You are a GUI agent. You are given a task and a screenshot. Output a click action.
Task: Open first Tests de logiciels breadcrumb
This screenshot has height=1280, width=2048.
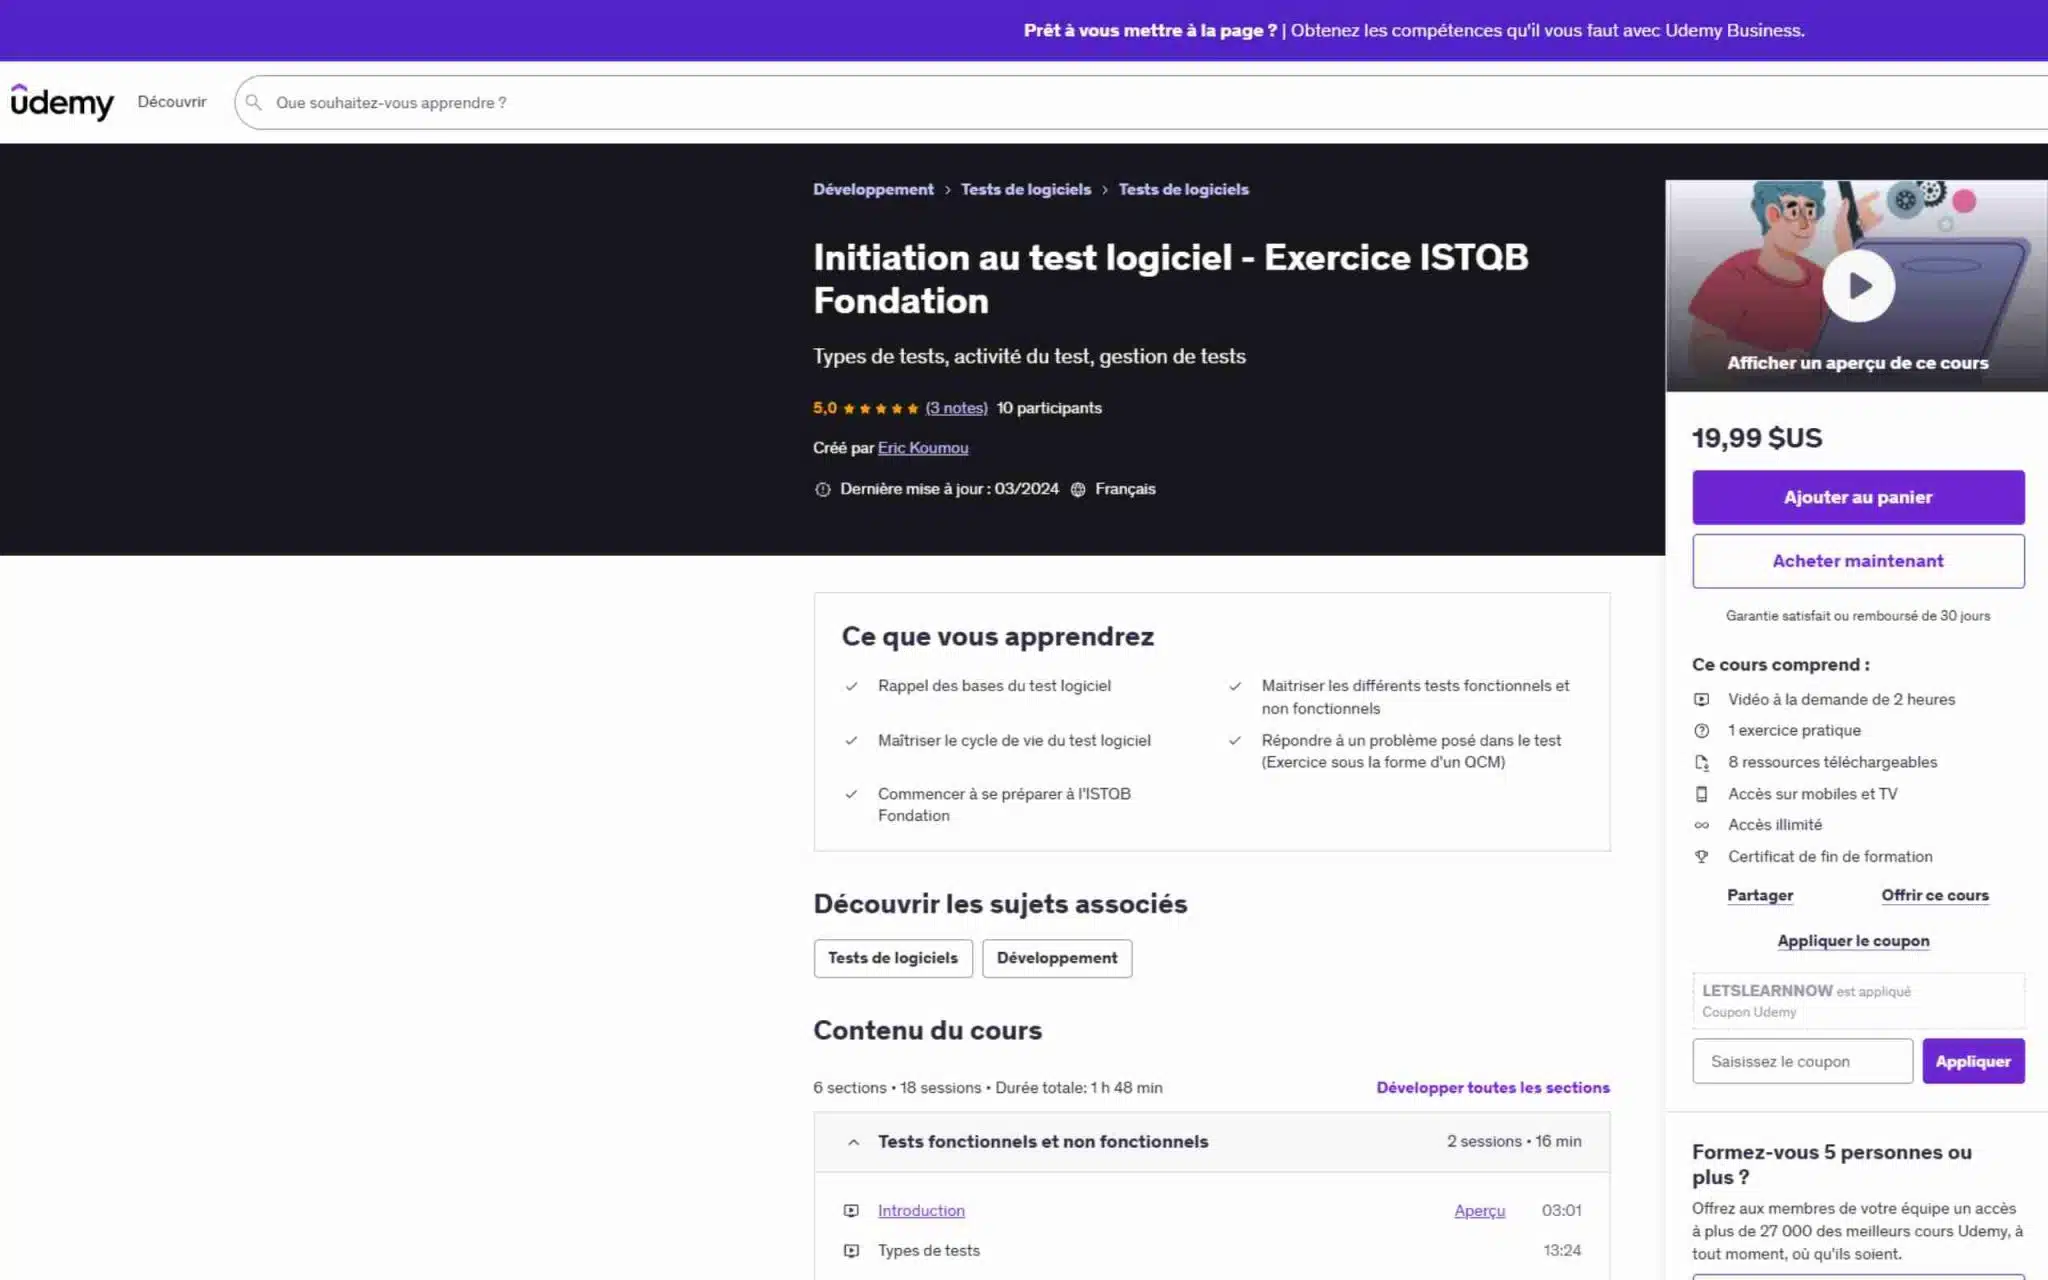(1026, 189)
